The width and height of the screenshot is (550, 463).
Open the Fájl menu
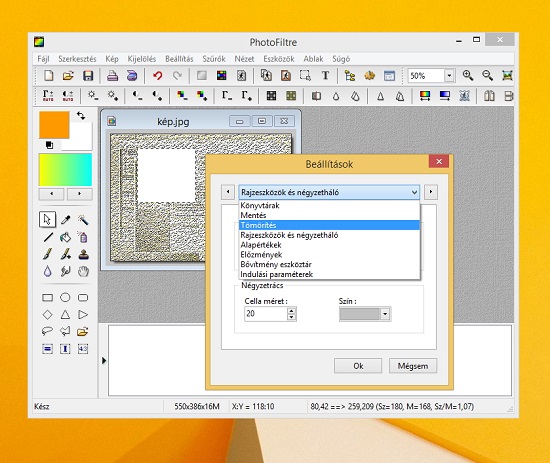pos(43,59)
